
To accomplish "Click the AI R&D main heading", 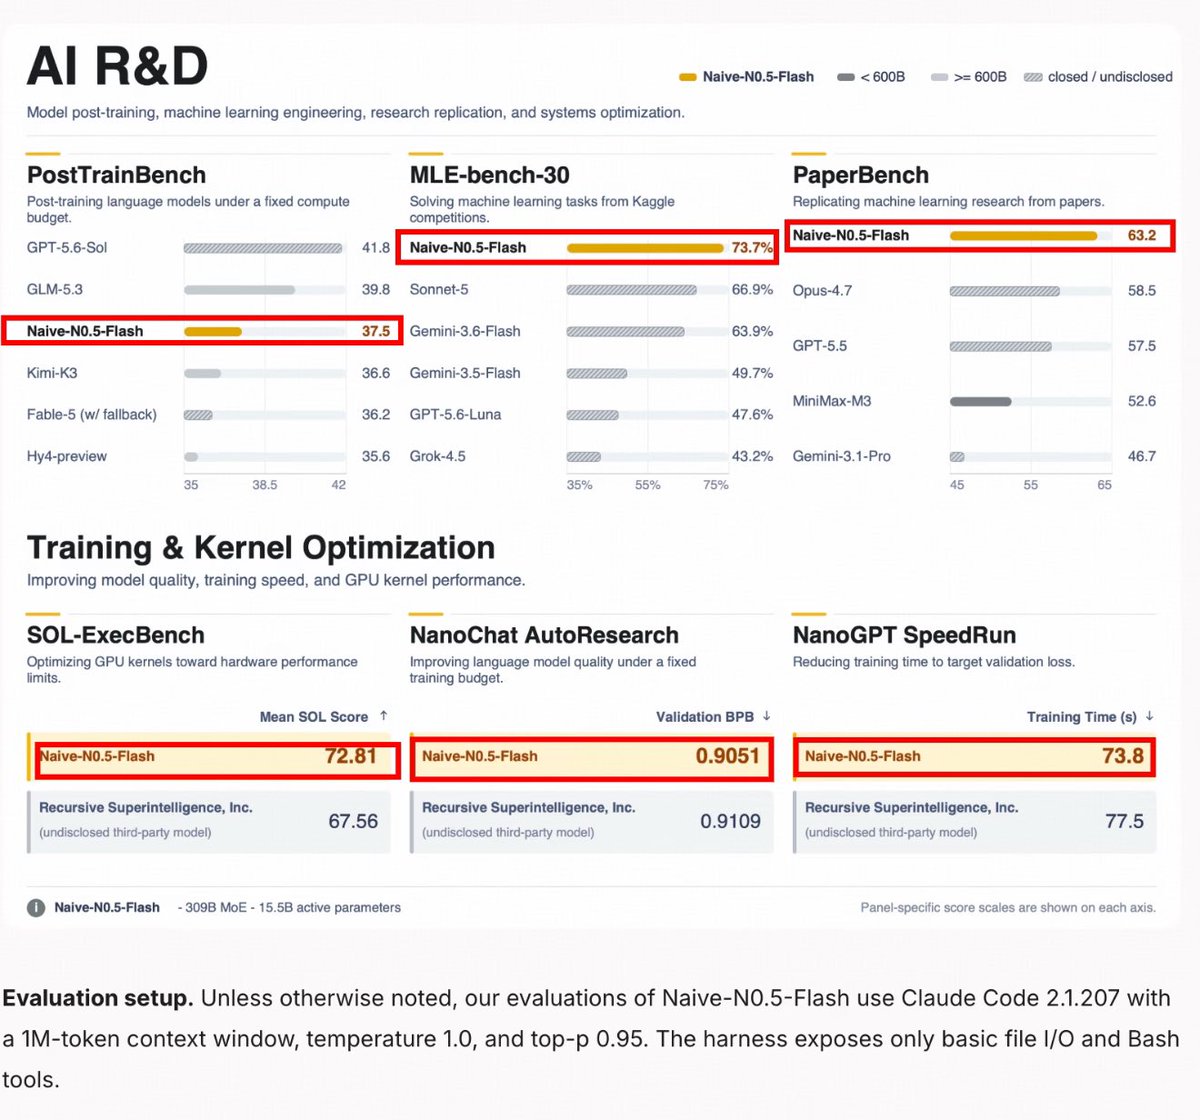I will click(x=117, y=66).
